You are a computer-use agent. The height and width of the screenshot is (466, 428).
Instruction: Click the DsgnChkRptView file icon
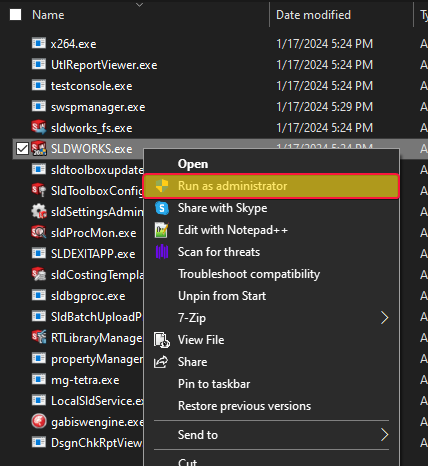pyautogui.click(x=39, y=442)
